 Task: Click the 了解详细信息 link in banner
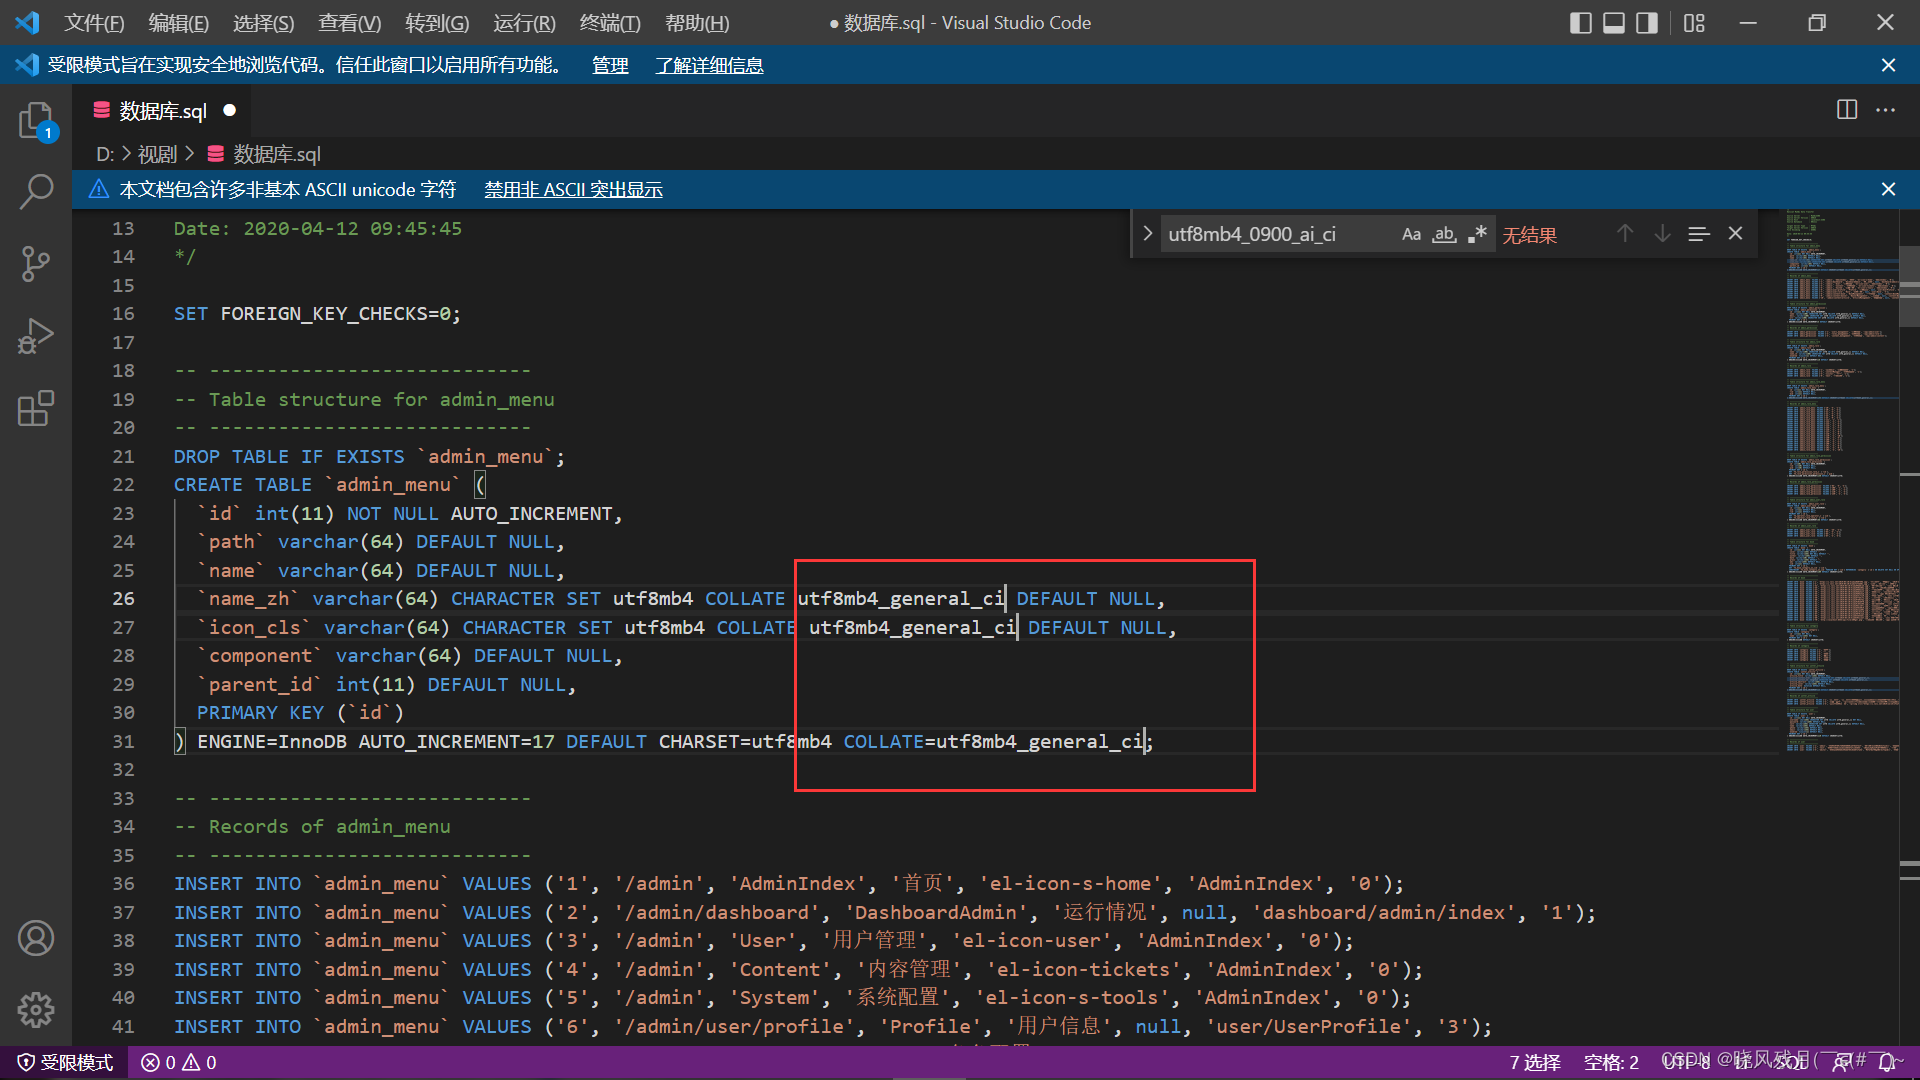709,66
